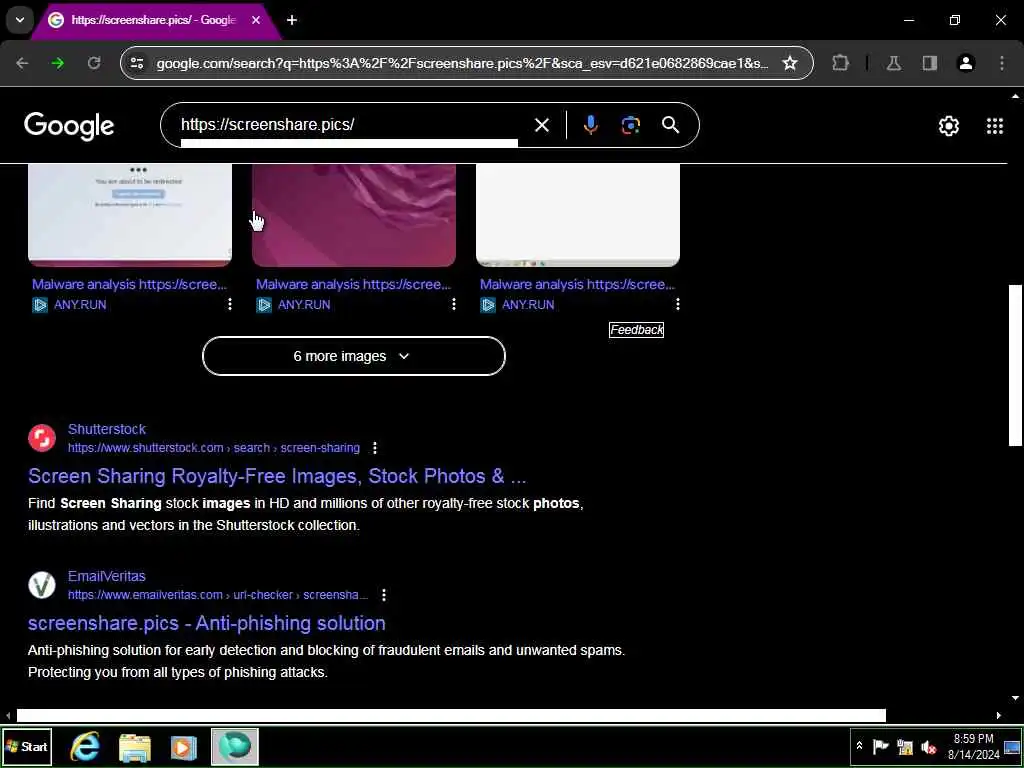1024x768 pixels.
Task: Open the muted volume tray icon
Action: 928,746
